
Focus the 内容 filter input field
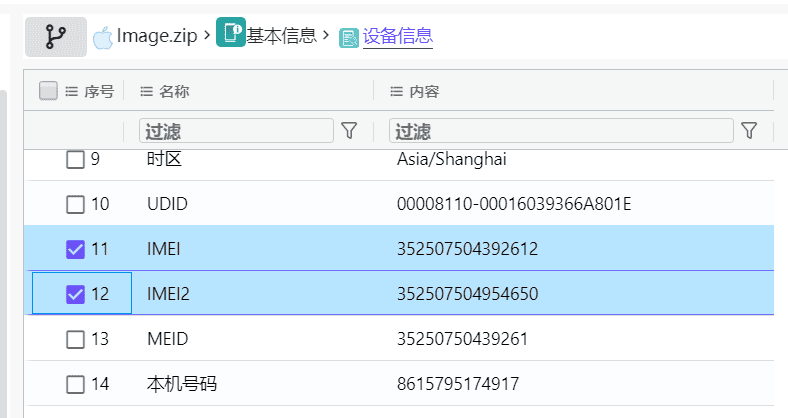click(x=561, y=131)
